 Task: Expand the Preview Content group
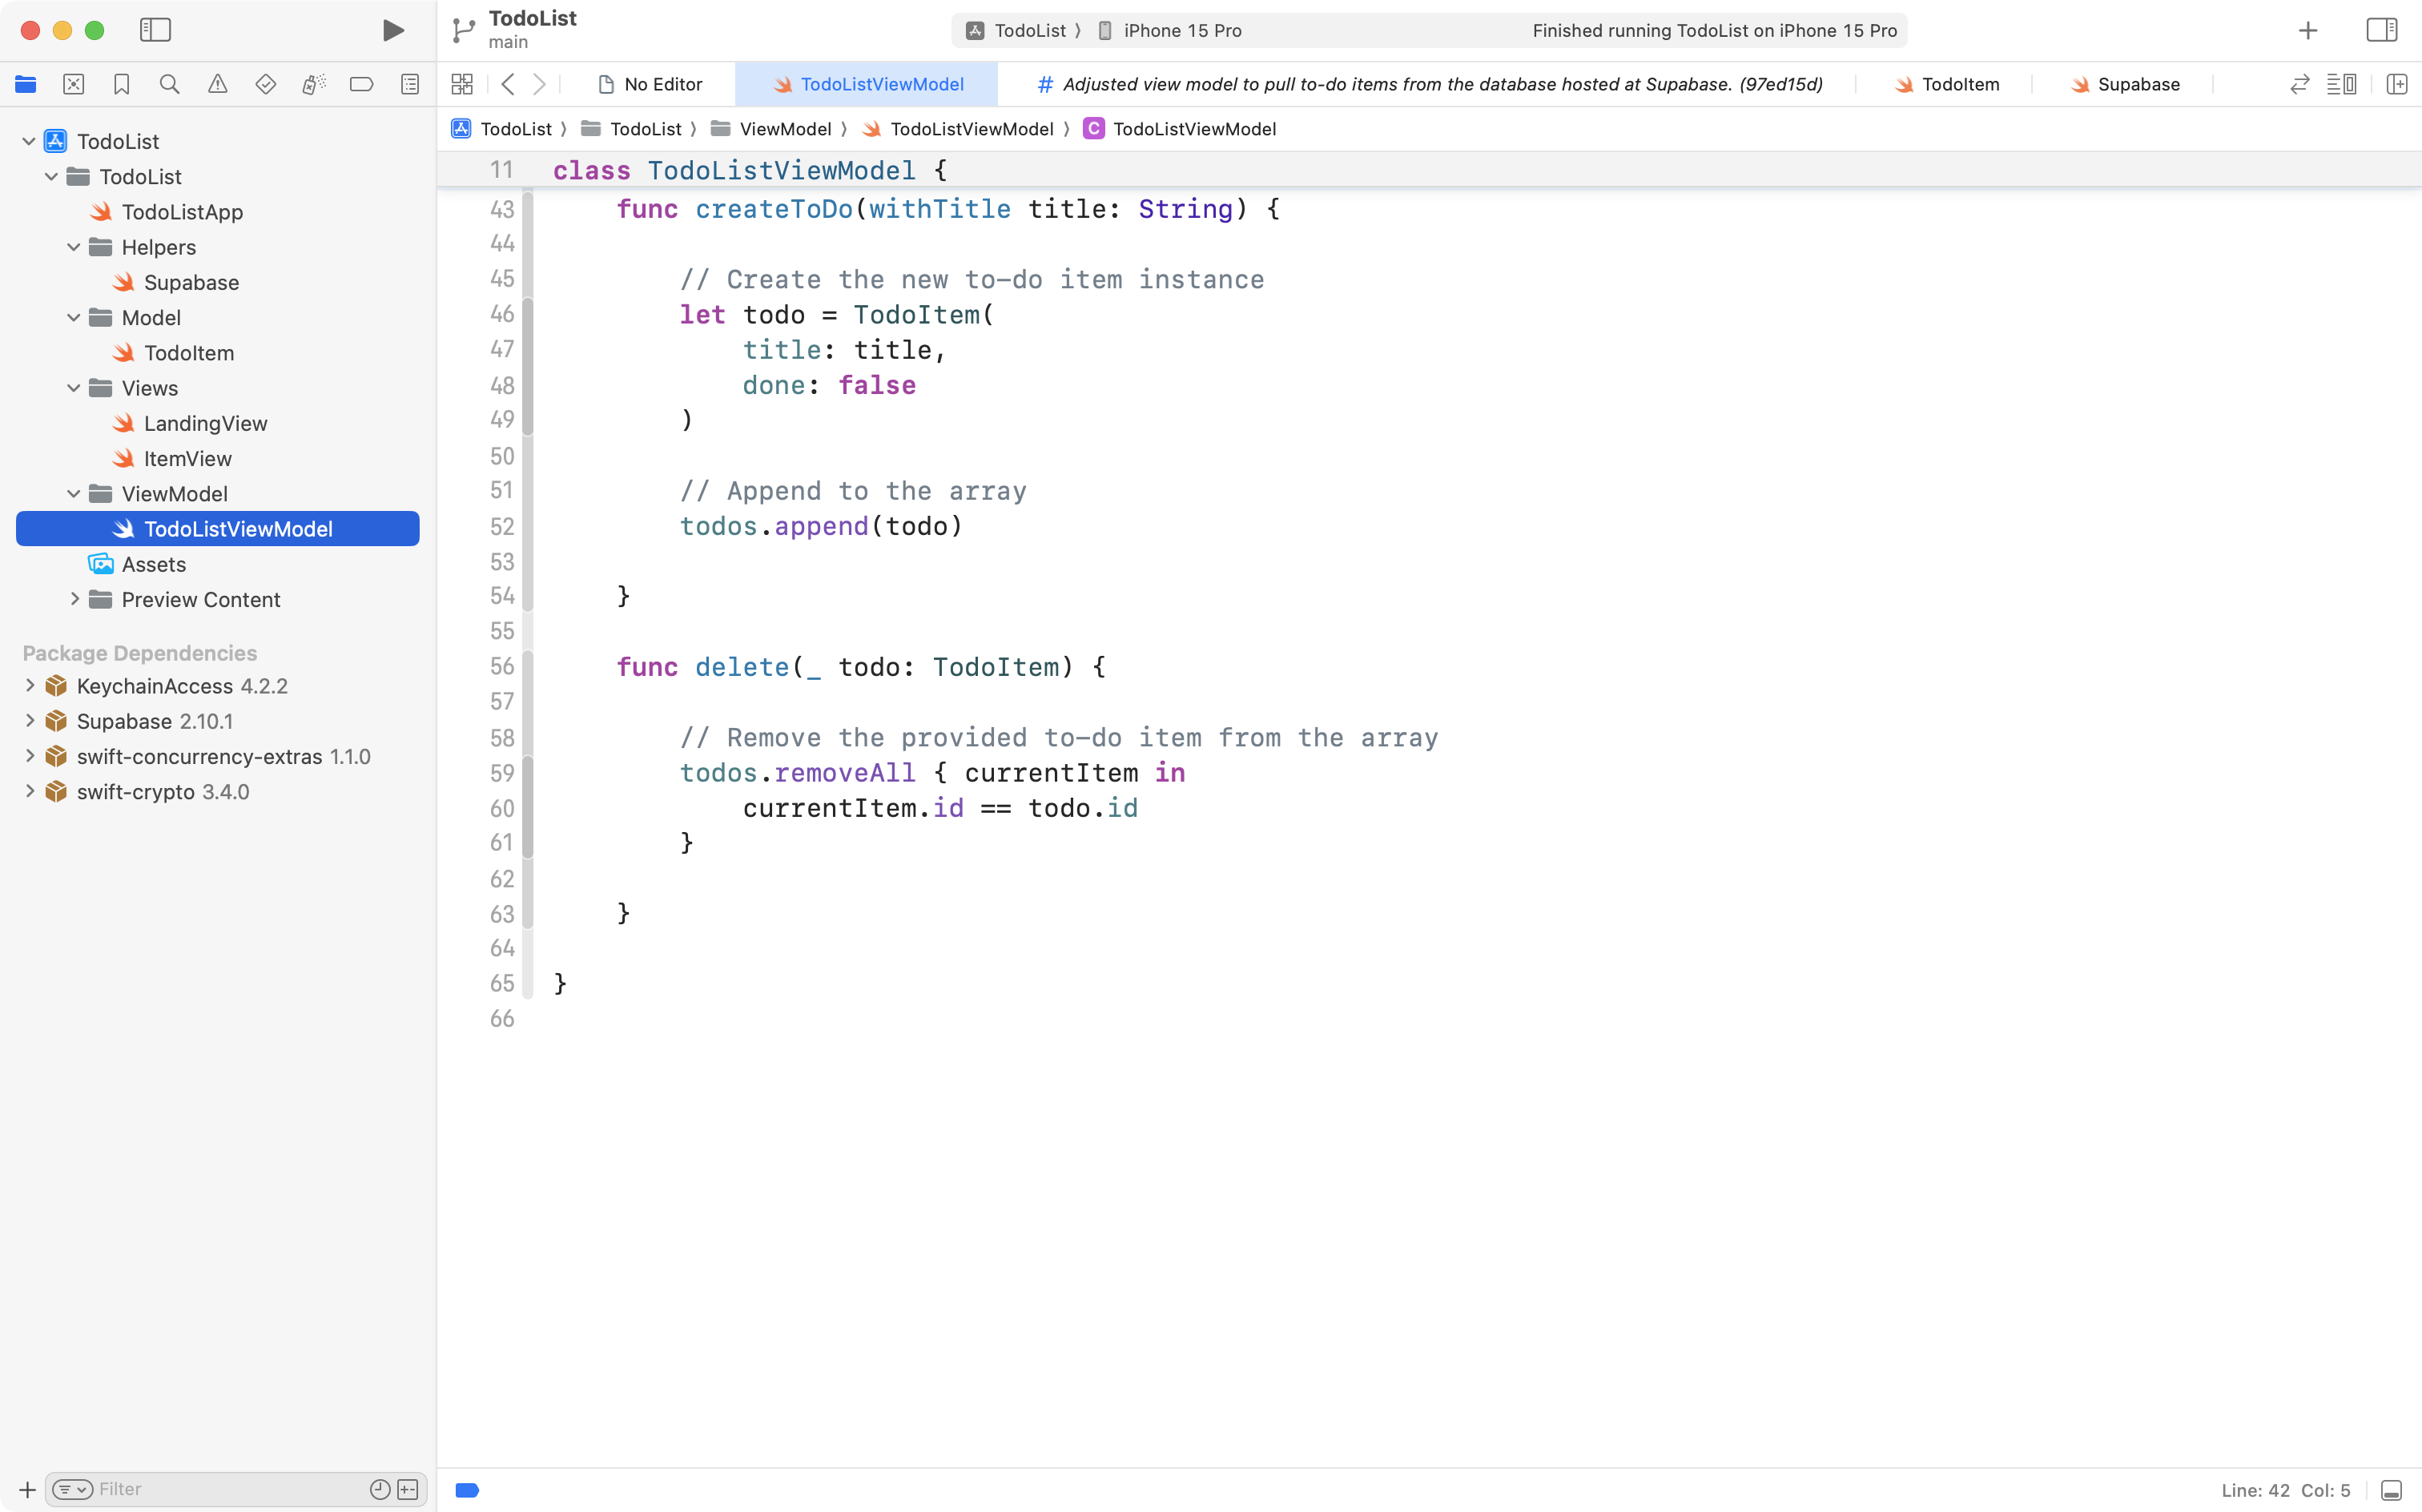click(74, 599)
